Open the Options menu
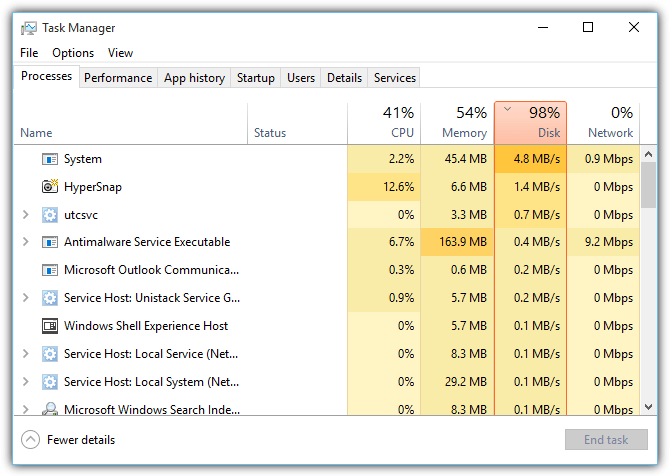The width and height of the screenshot is (670, 476). tap(73, 53)
